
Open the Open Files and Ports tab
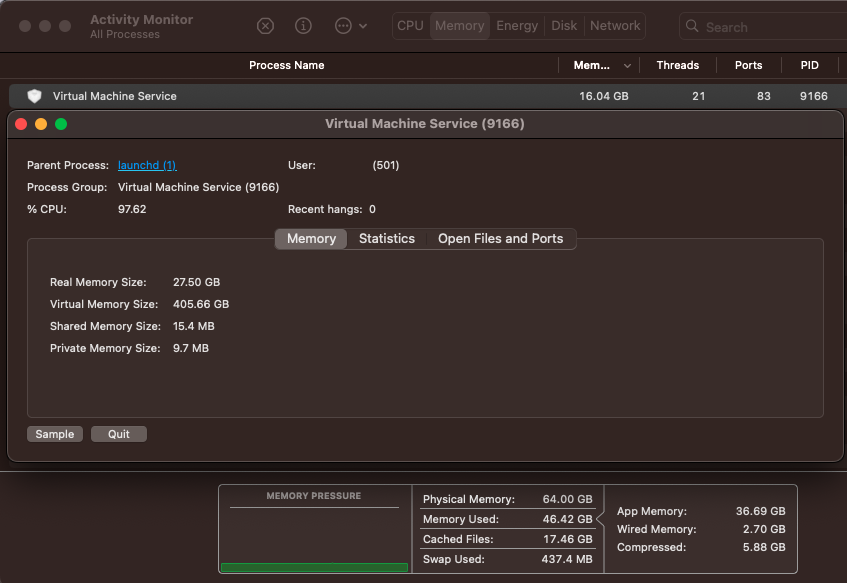pos(500,239)
